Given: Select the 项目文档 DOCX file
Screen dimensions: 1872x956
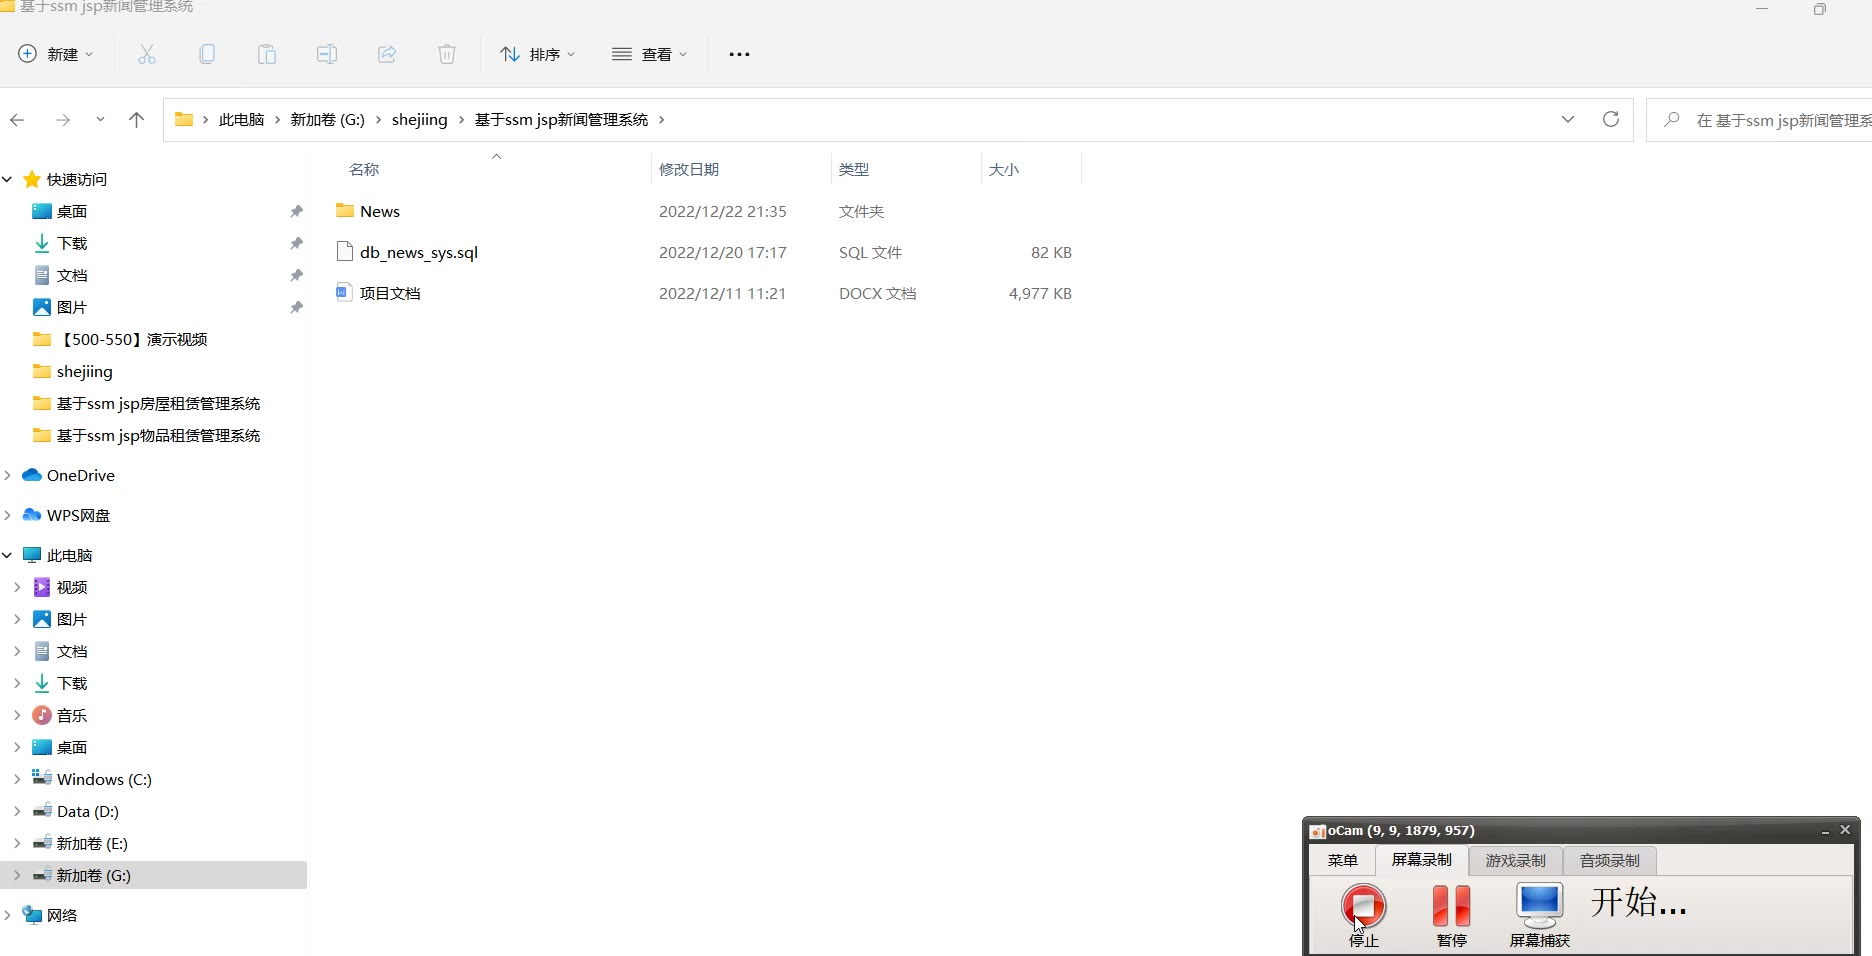Looking at the screenshot, I should 389,293.
